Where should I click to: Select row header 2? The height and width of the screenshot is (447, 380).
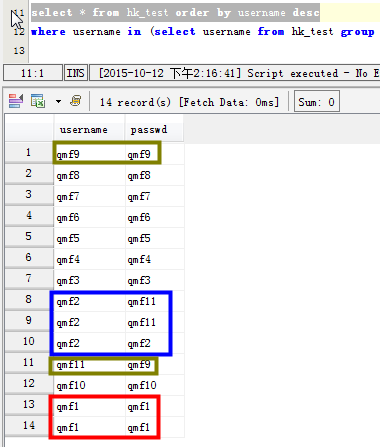(x=29, y=174)
